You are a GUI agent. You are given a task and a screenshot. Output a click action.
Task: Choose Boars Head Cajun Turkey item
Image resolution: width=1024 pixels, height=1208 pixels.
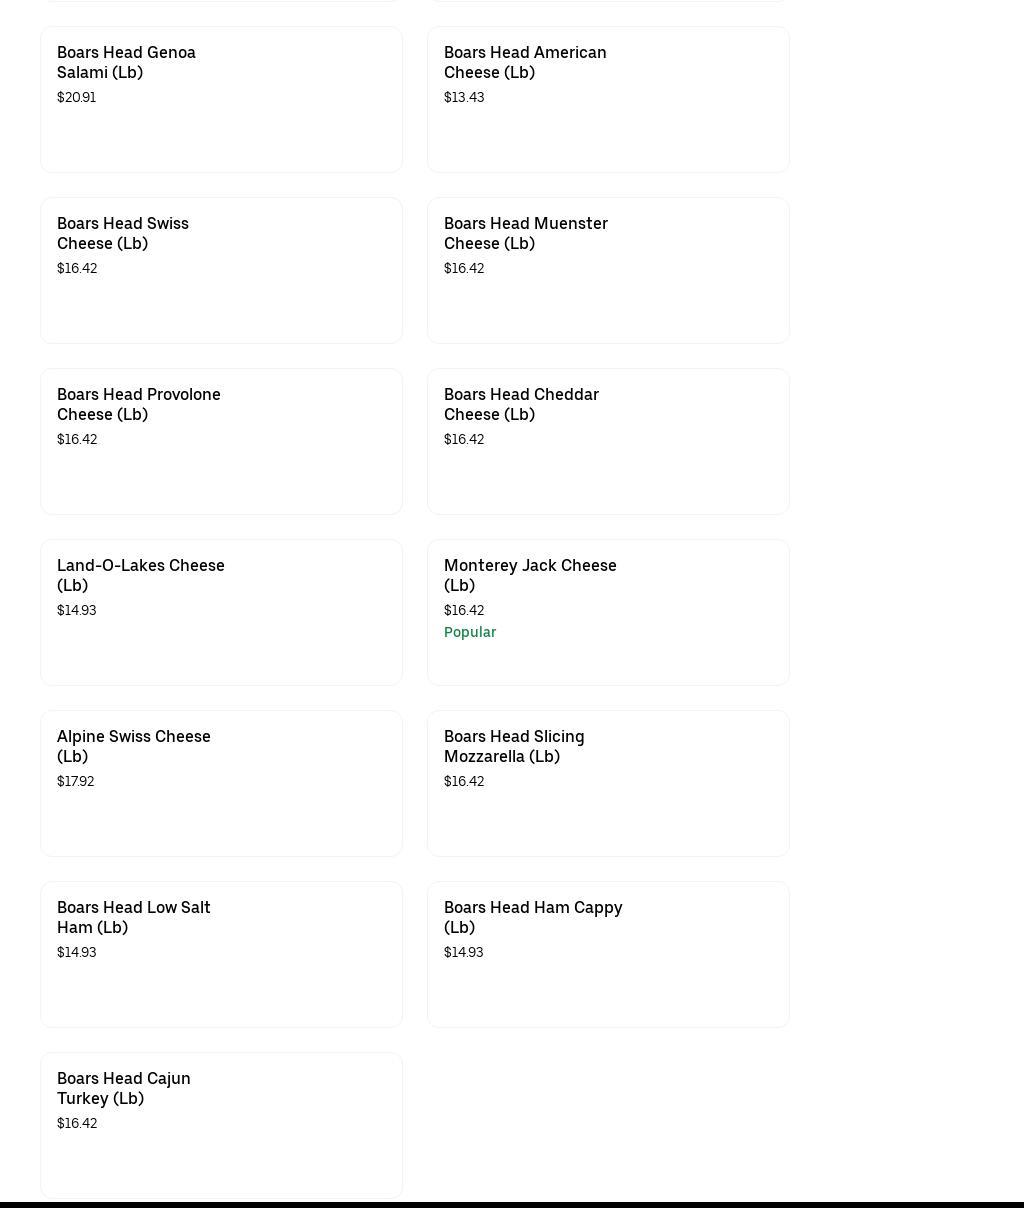[221, 1126]
